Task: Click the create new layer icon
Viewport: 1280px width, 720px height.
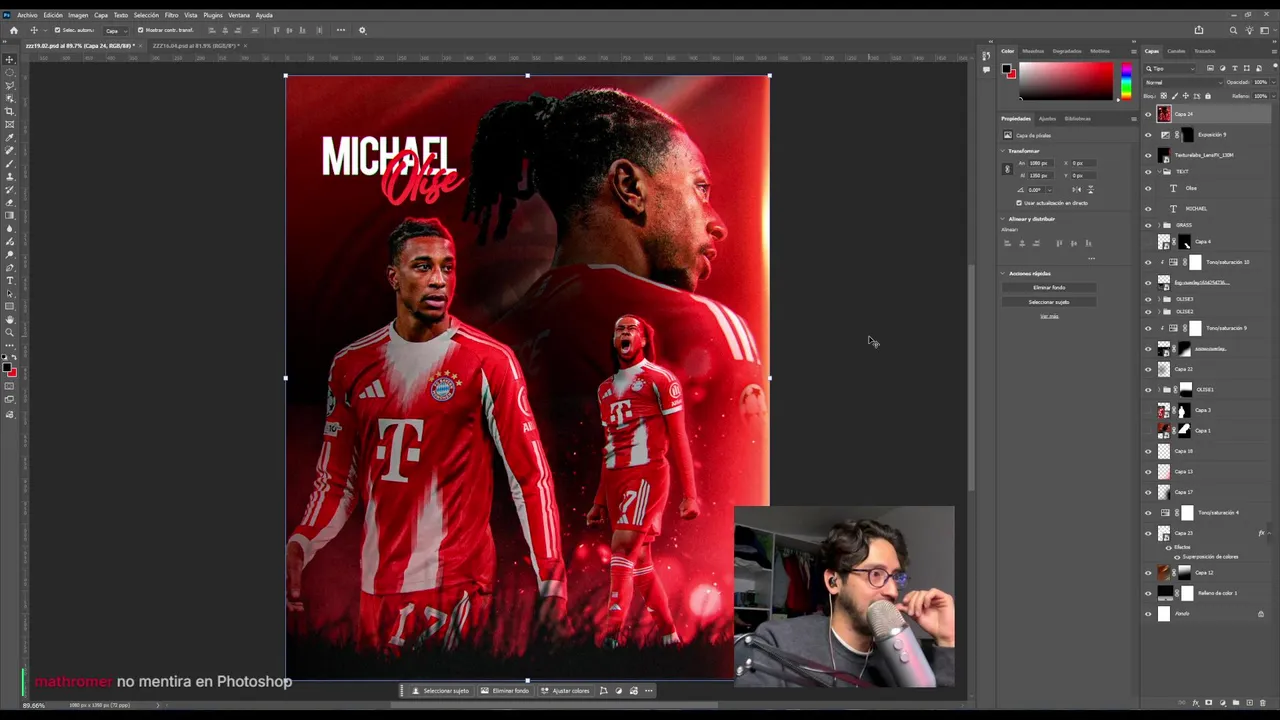Action: [x=1249, y=703]
